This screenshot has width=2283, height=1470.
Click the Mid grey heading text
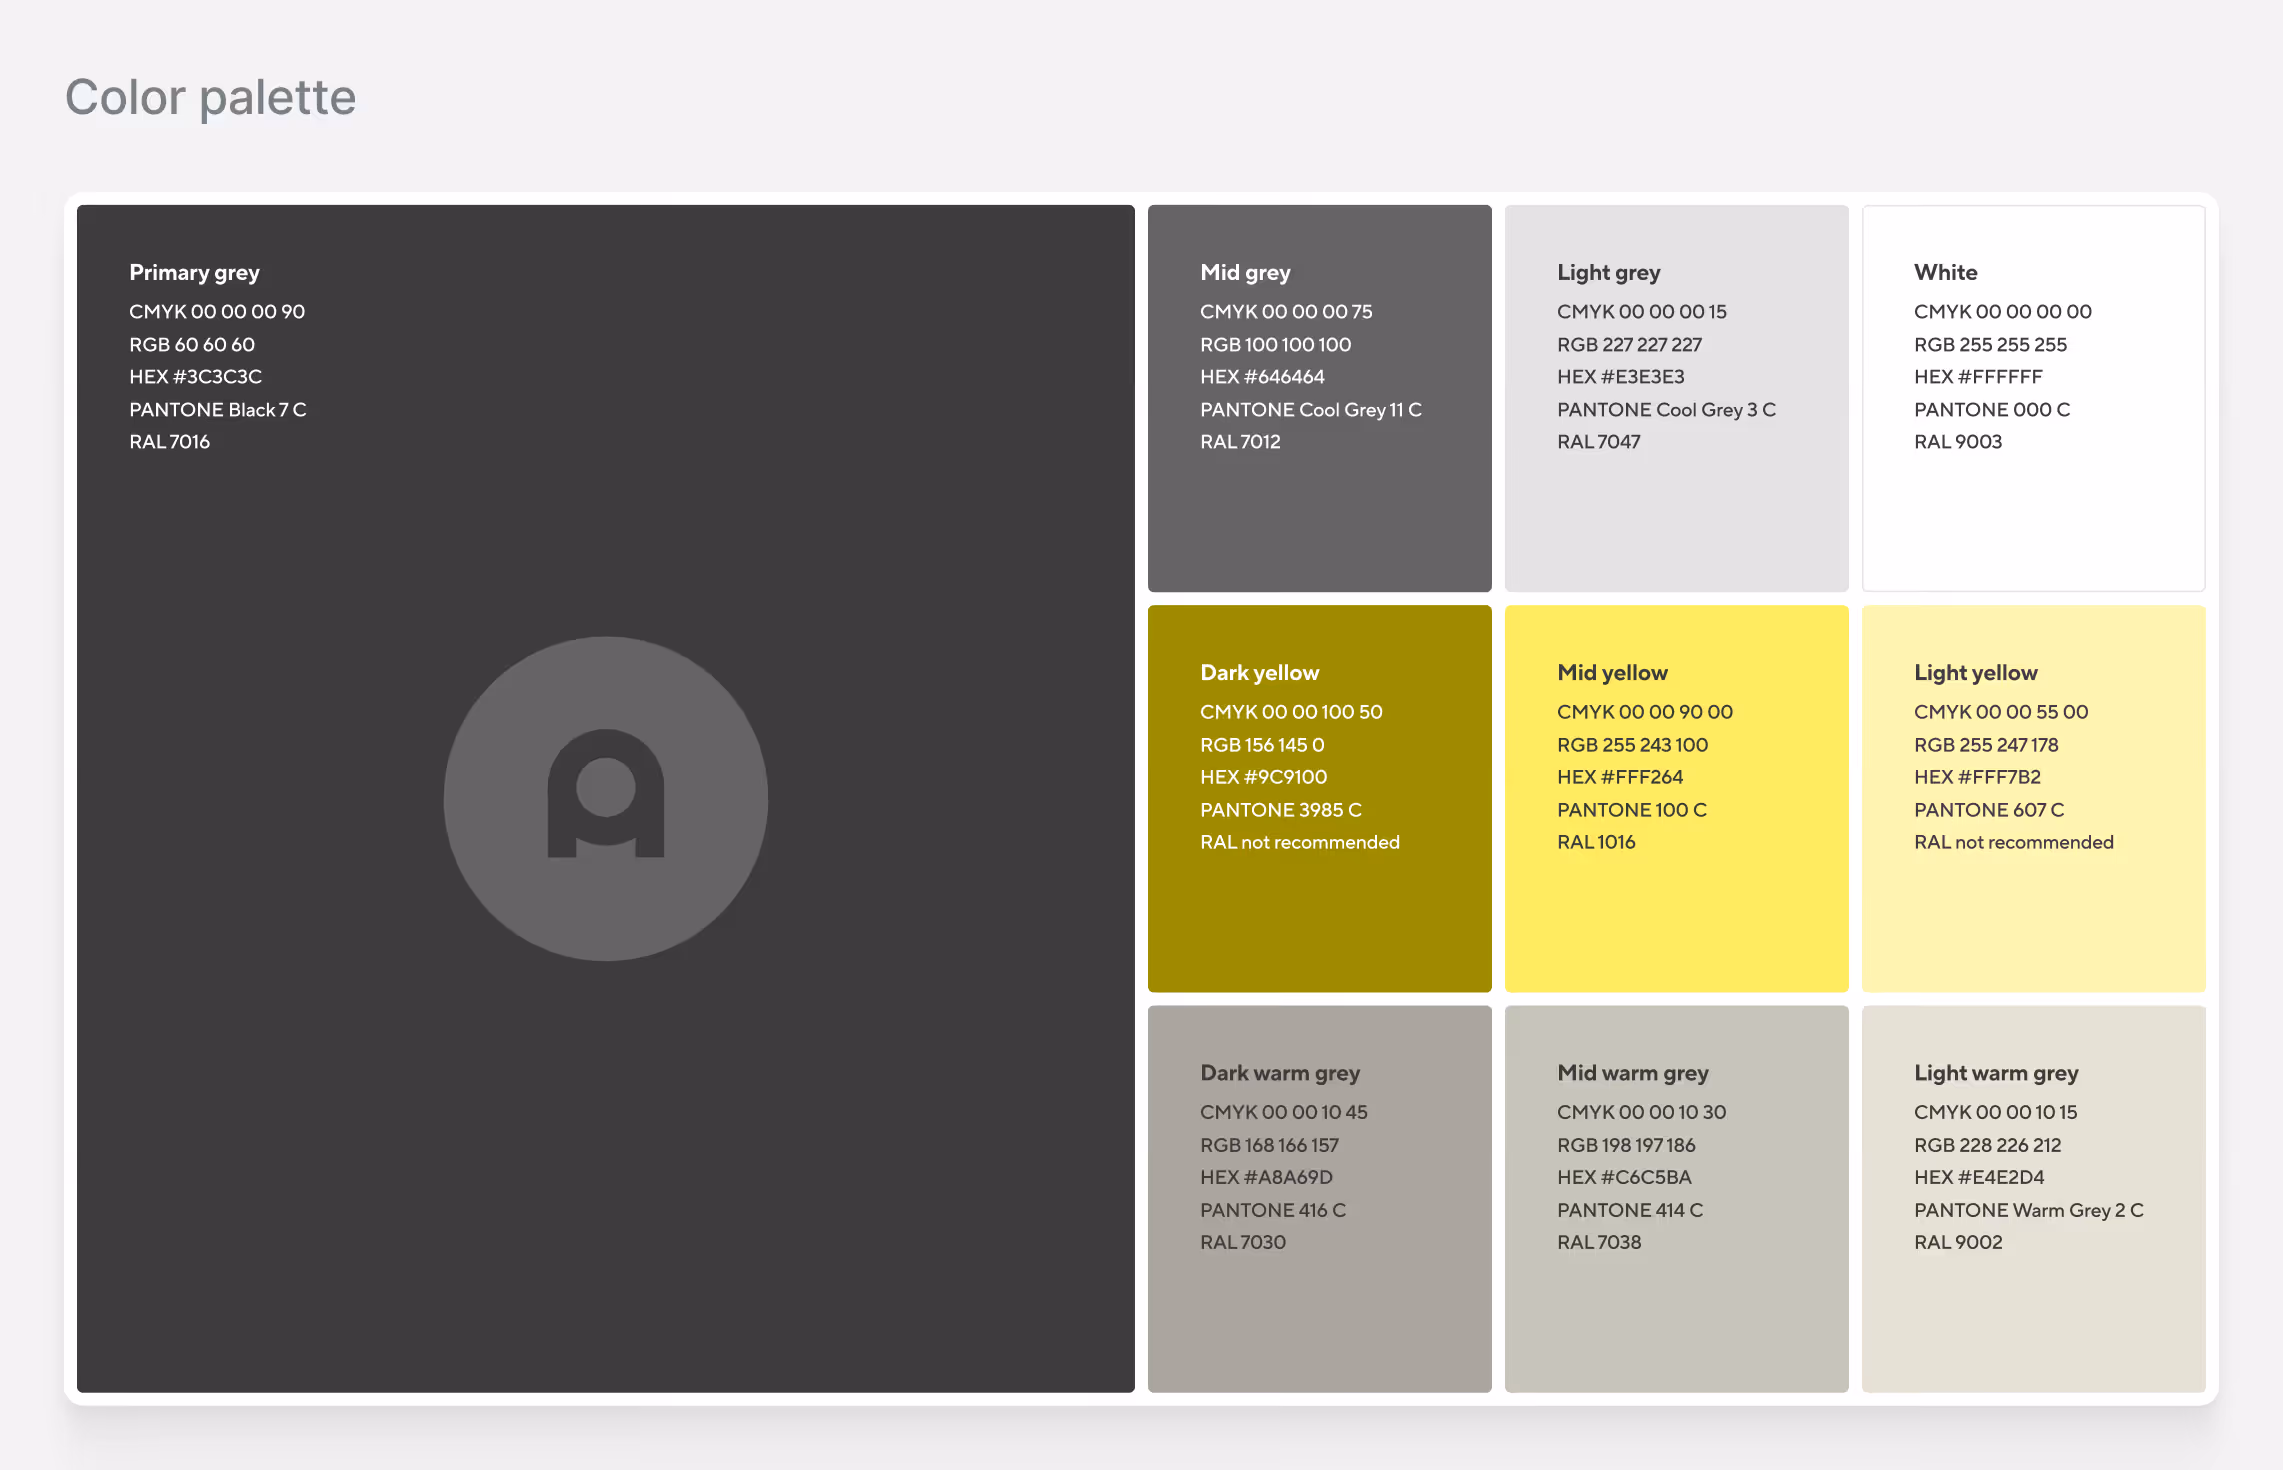[x=1245, y=272]
